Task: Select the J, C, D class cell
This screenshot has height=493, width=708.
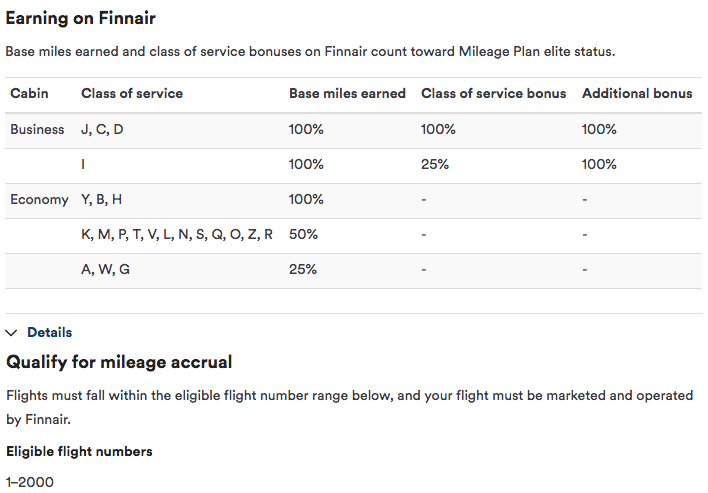Action: 102,129
